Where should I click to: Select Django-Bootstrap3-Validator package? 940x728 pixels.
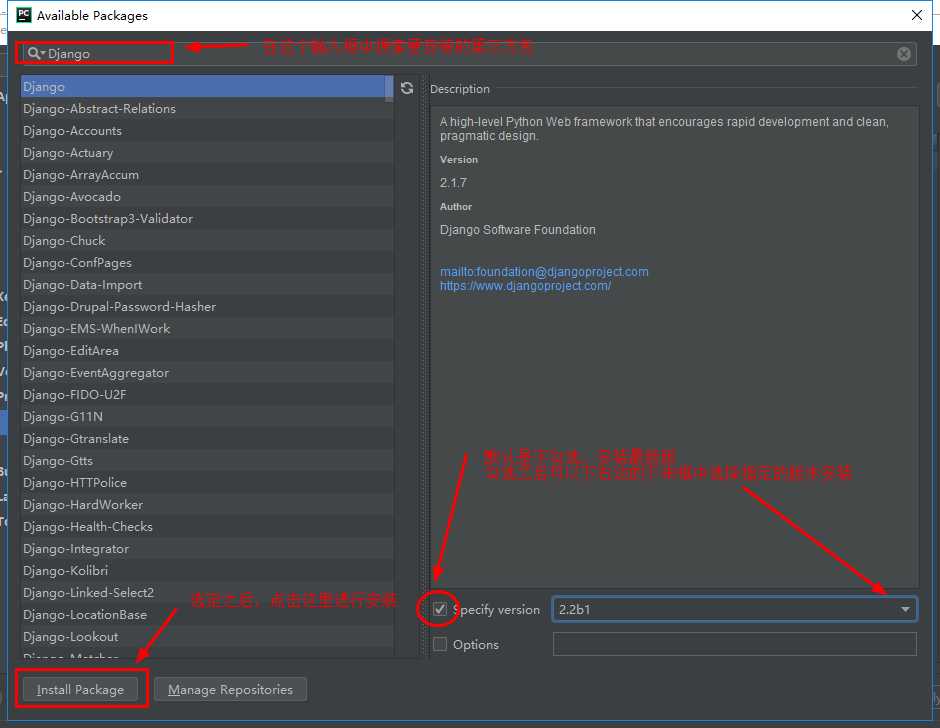click(207, 219)
